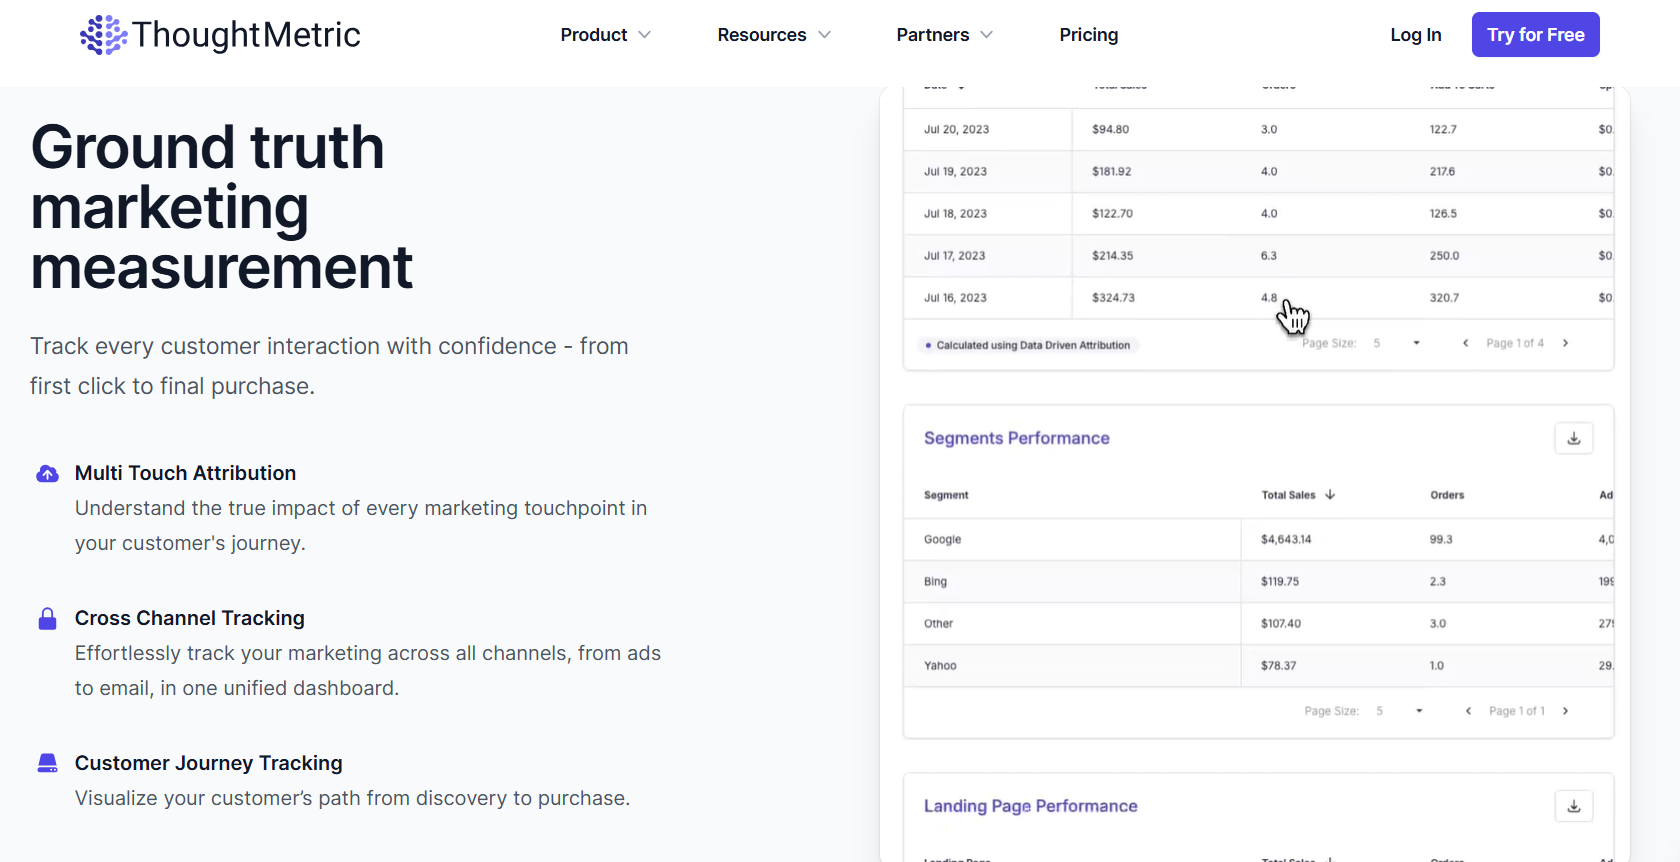Click the Try for Free button

1536,35
